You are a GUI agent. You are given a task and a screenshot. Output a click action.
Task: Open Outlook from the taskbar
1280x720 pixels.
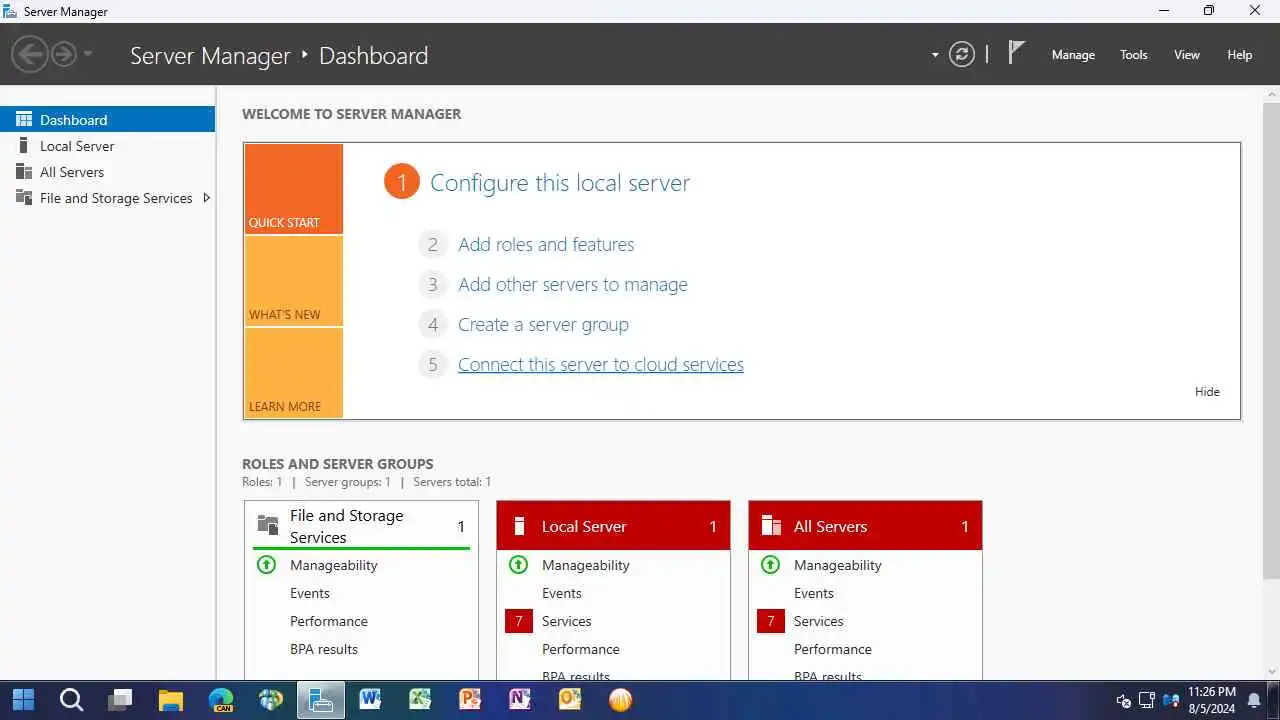(570, 699)
